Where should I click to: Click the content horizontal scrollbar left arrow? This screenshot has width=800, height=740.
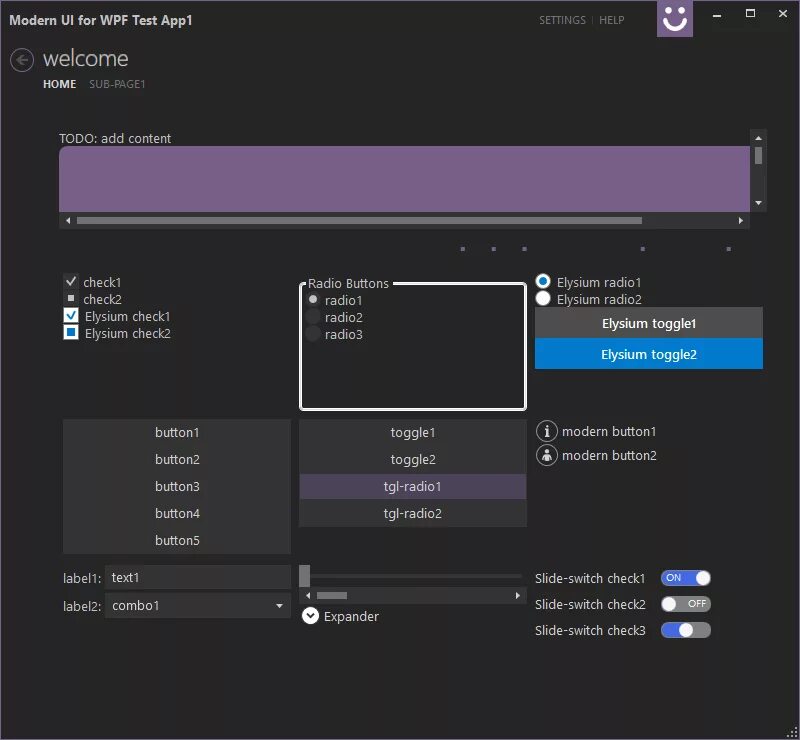pos(68,220)
